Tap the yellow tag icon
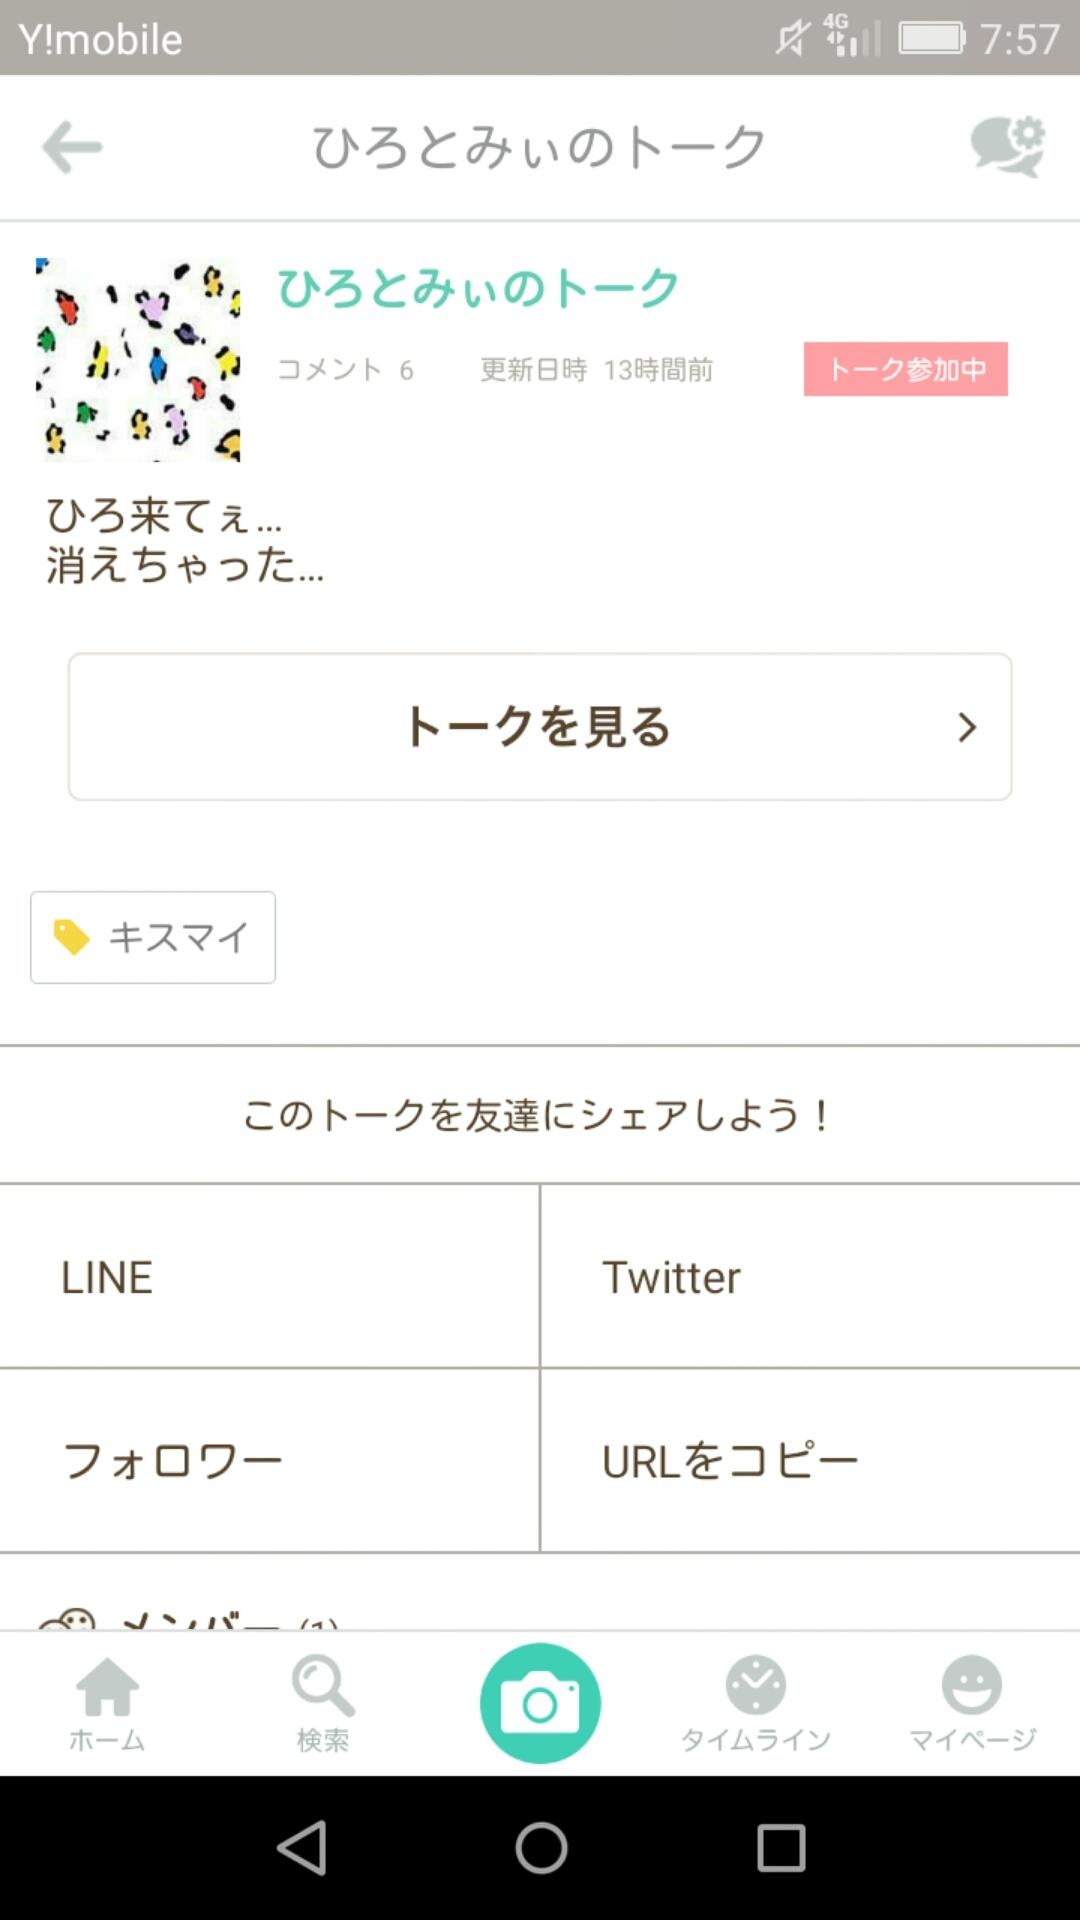Screen dimensions: 1080x1920 point(71,937)
